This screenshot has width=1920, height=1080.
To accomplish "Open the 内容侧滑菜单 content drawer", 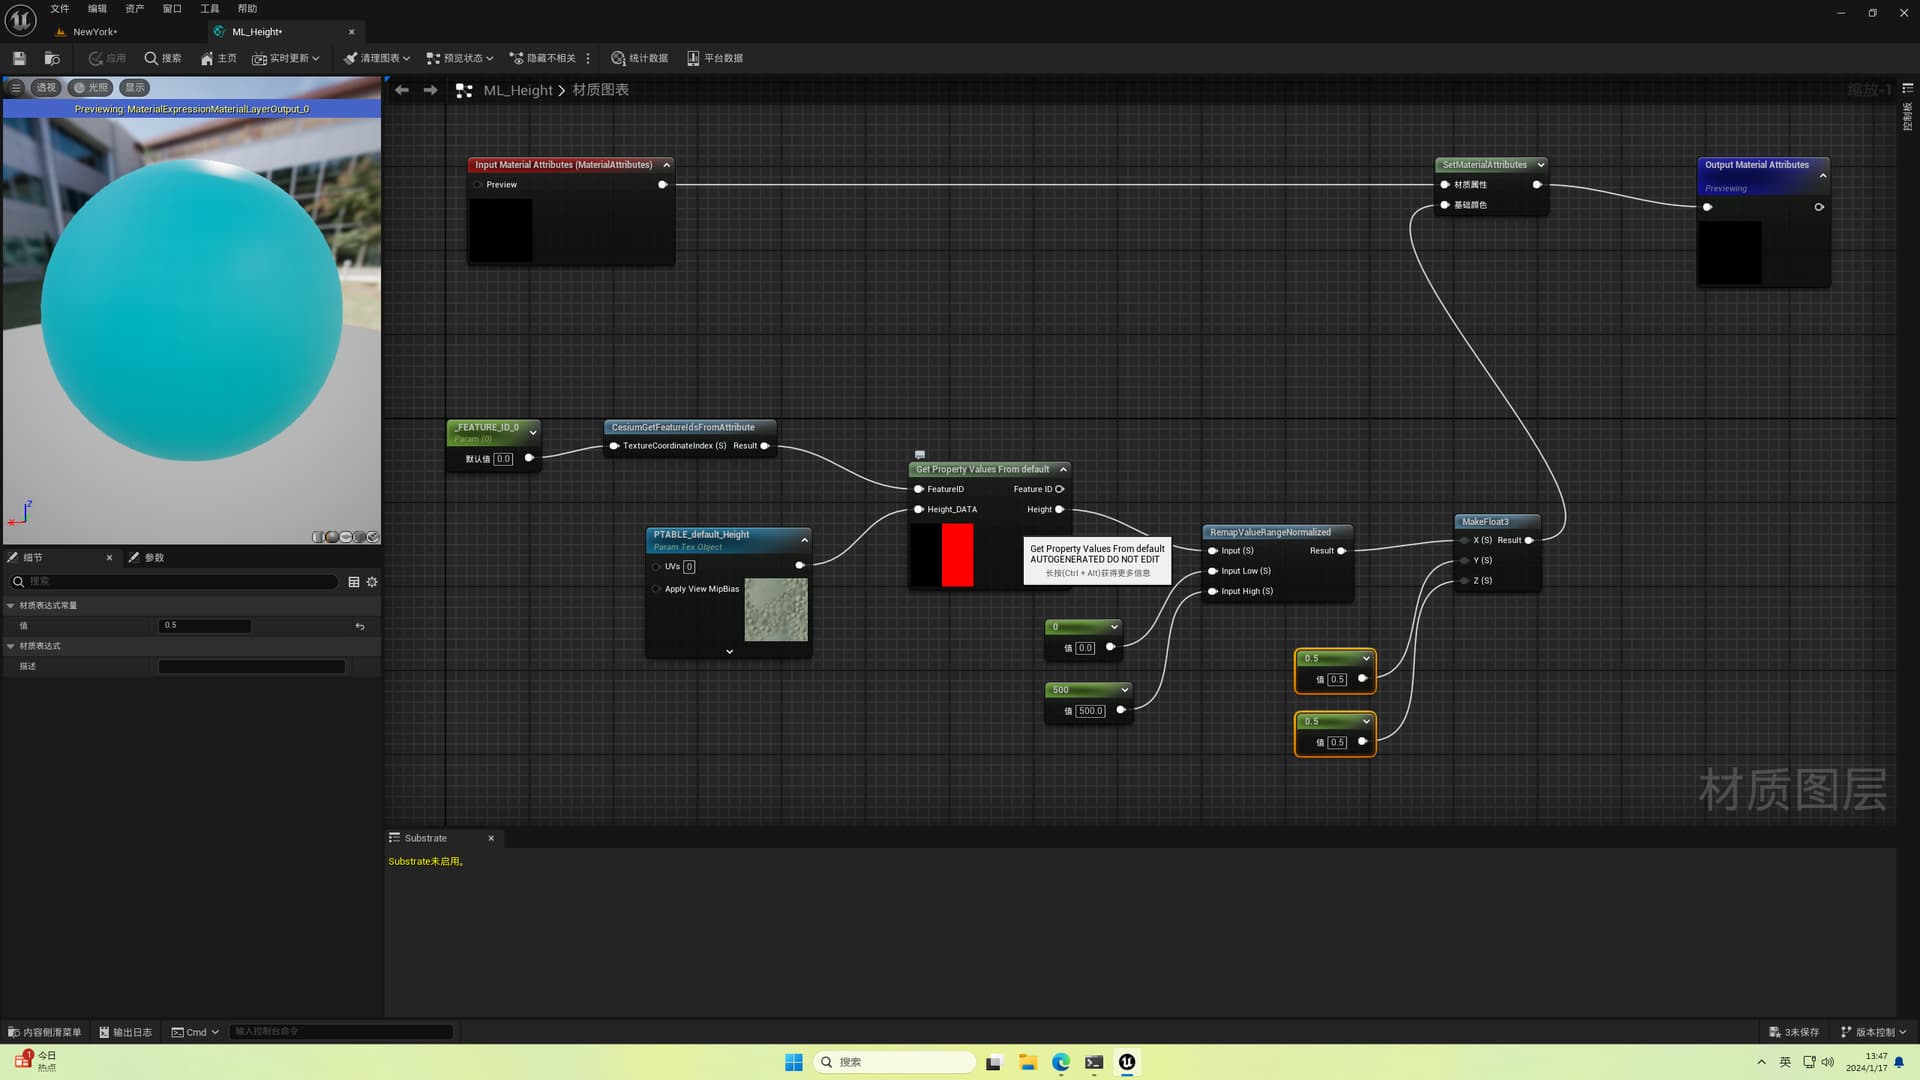I will point(44,1032).
